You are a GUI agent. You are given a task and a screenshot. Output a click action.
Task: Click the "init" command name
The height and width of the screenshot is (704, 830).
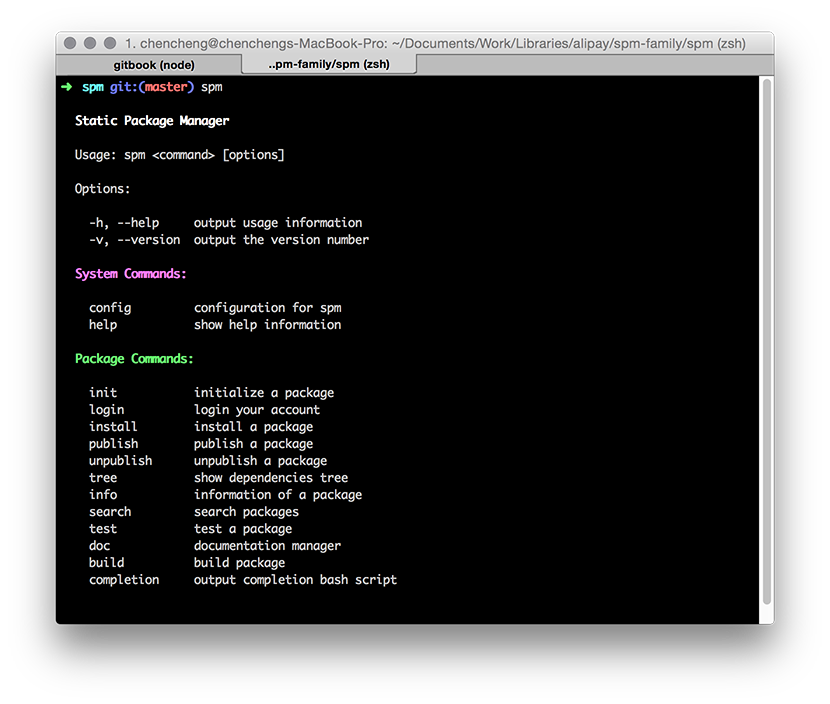[x=103, y=393]
